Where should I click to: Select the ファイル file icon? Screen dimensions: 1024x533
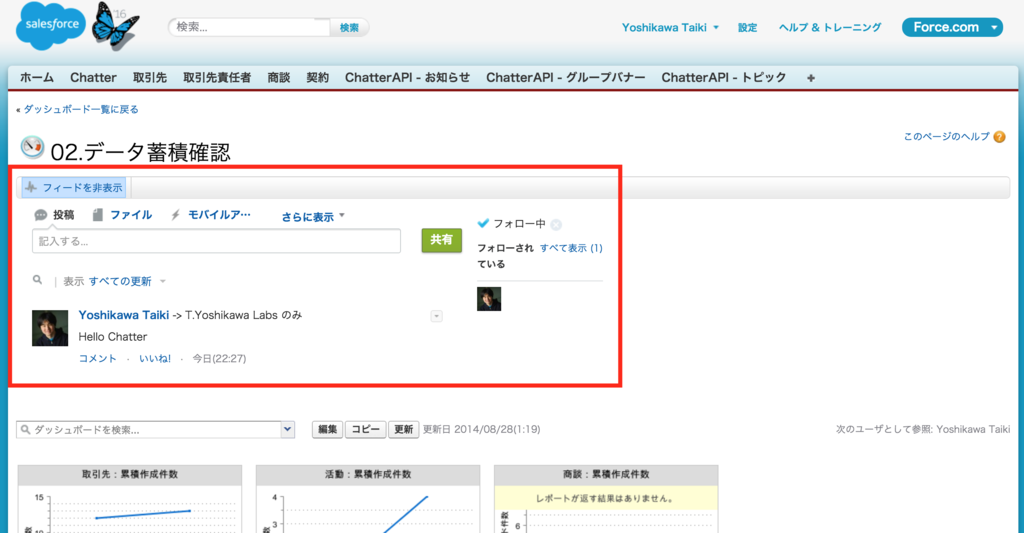point(97,215)
